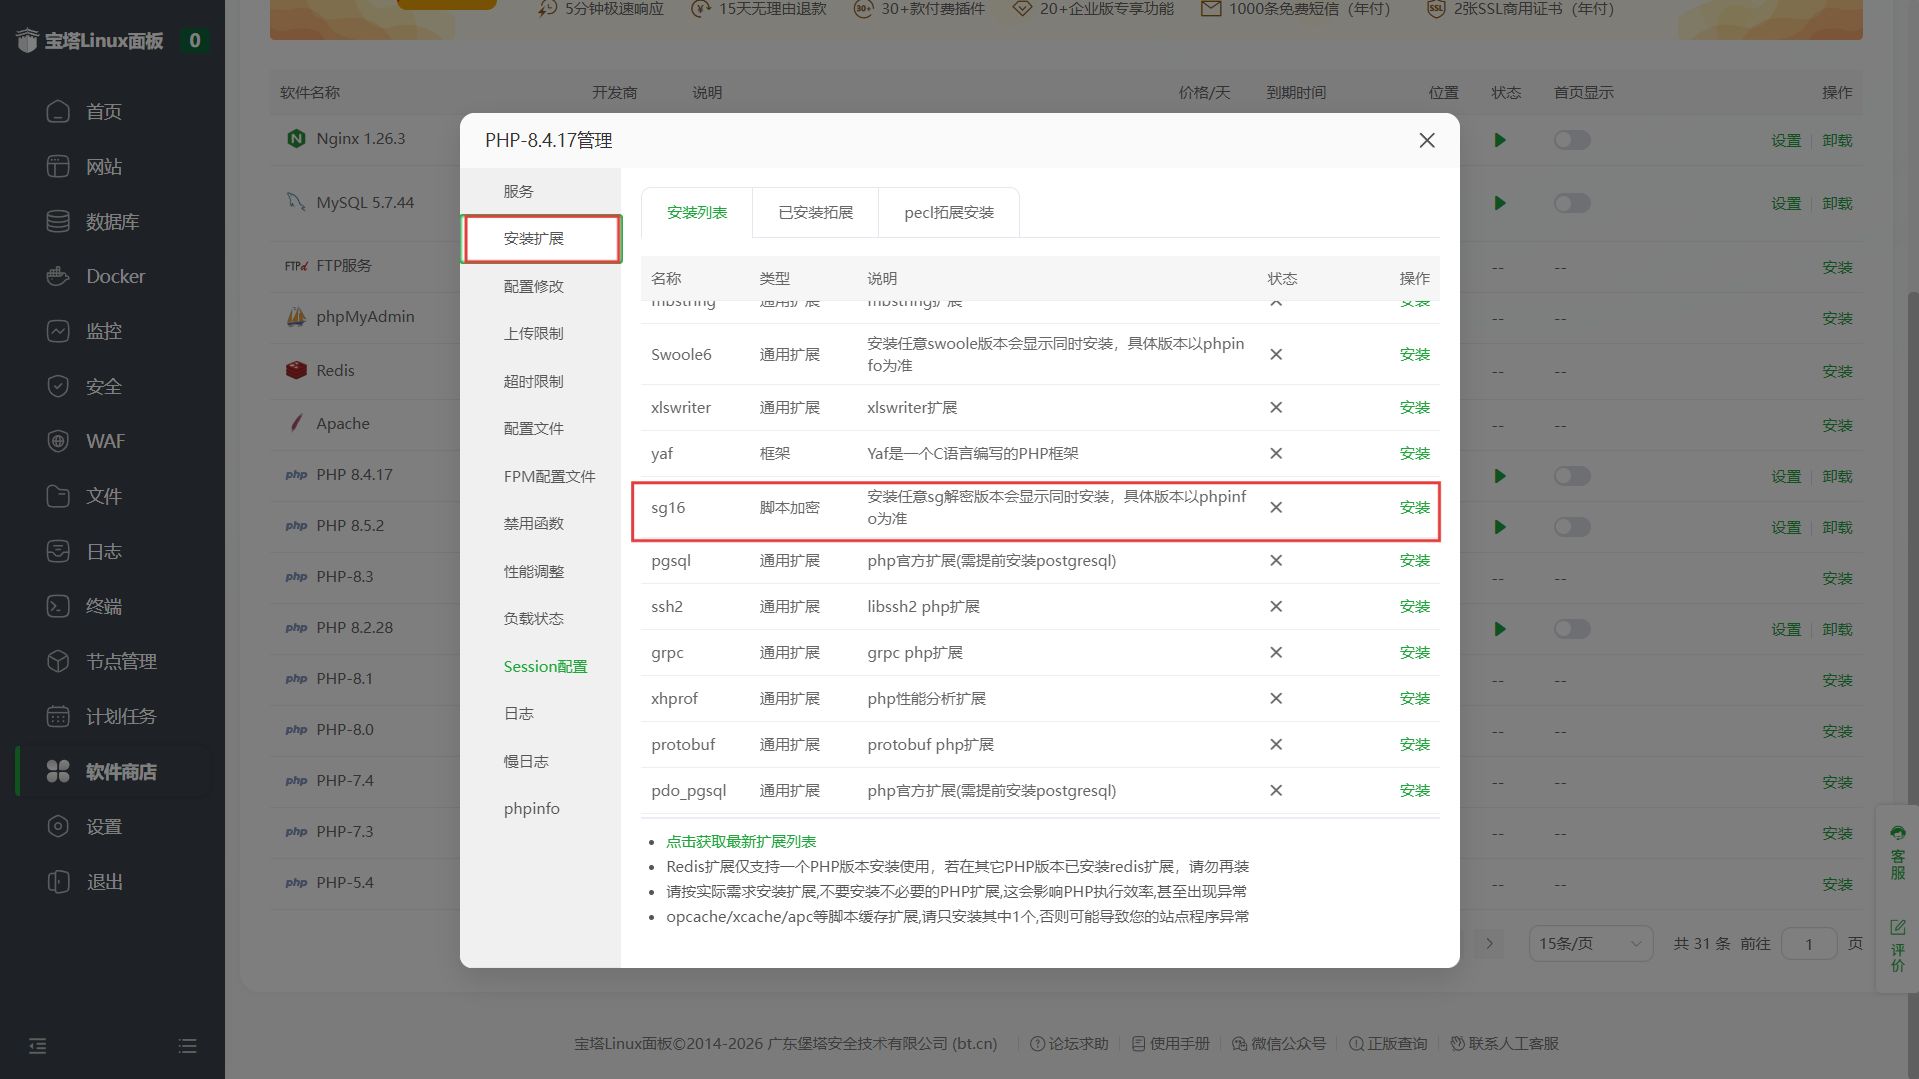Open the 终端 terminal icon

pyautogui.click(x=58, y=606)
